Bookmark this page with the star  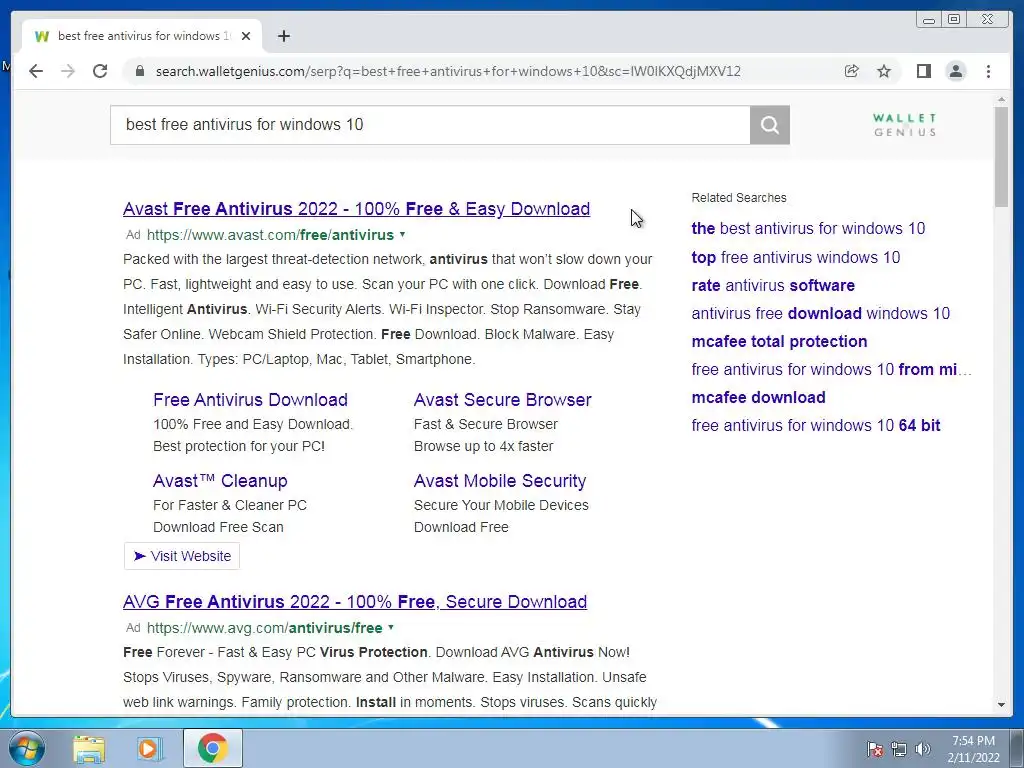(x=884, y=71)
